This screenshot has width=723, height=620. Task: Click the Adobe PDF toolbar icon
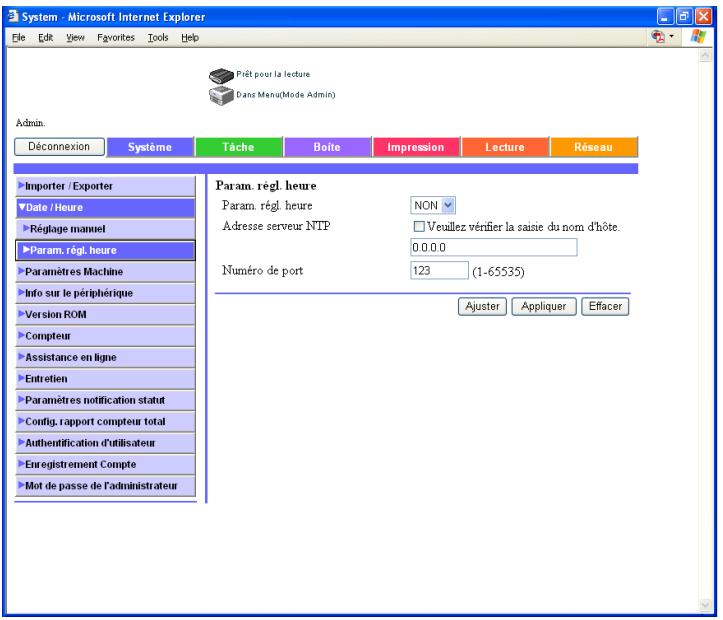pyautogui.click(x=658, y=36)
